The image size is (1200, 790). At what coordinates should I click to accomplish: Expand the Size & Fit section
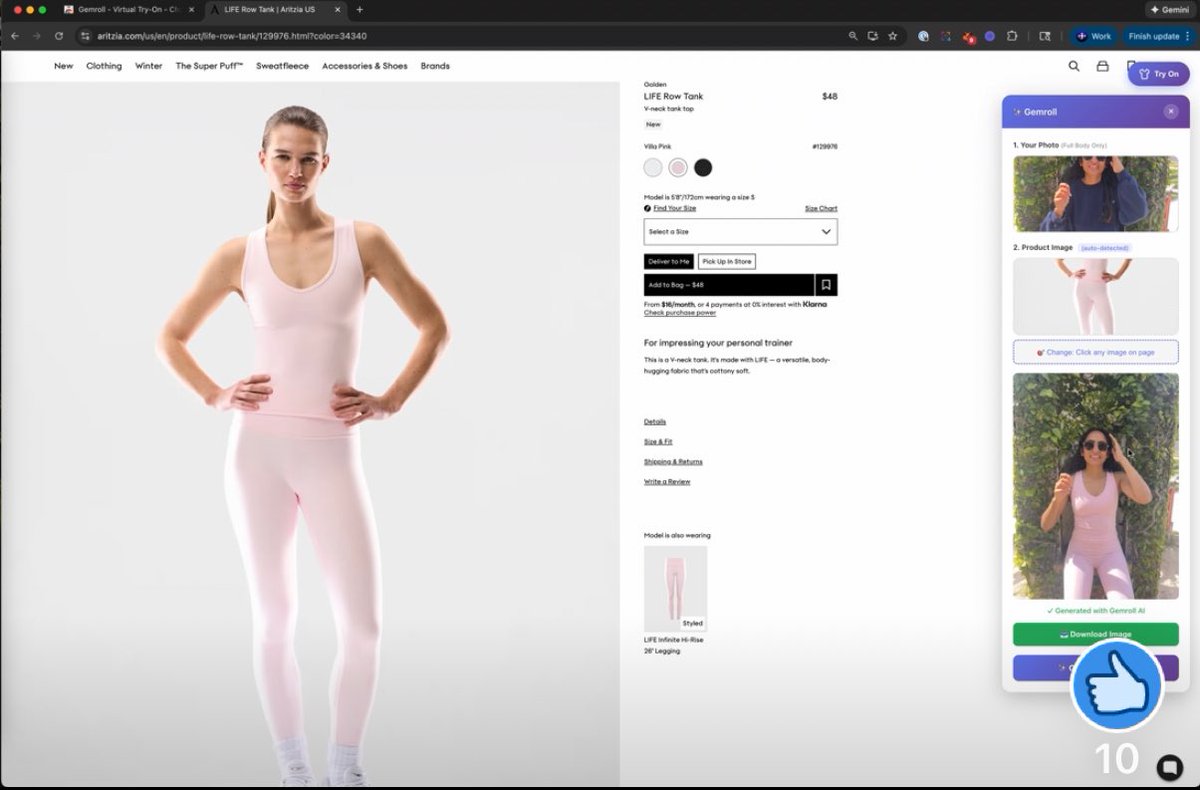(x=658, y=442)
